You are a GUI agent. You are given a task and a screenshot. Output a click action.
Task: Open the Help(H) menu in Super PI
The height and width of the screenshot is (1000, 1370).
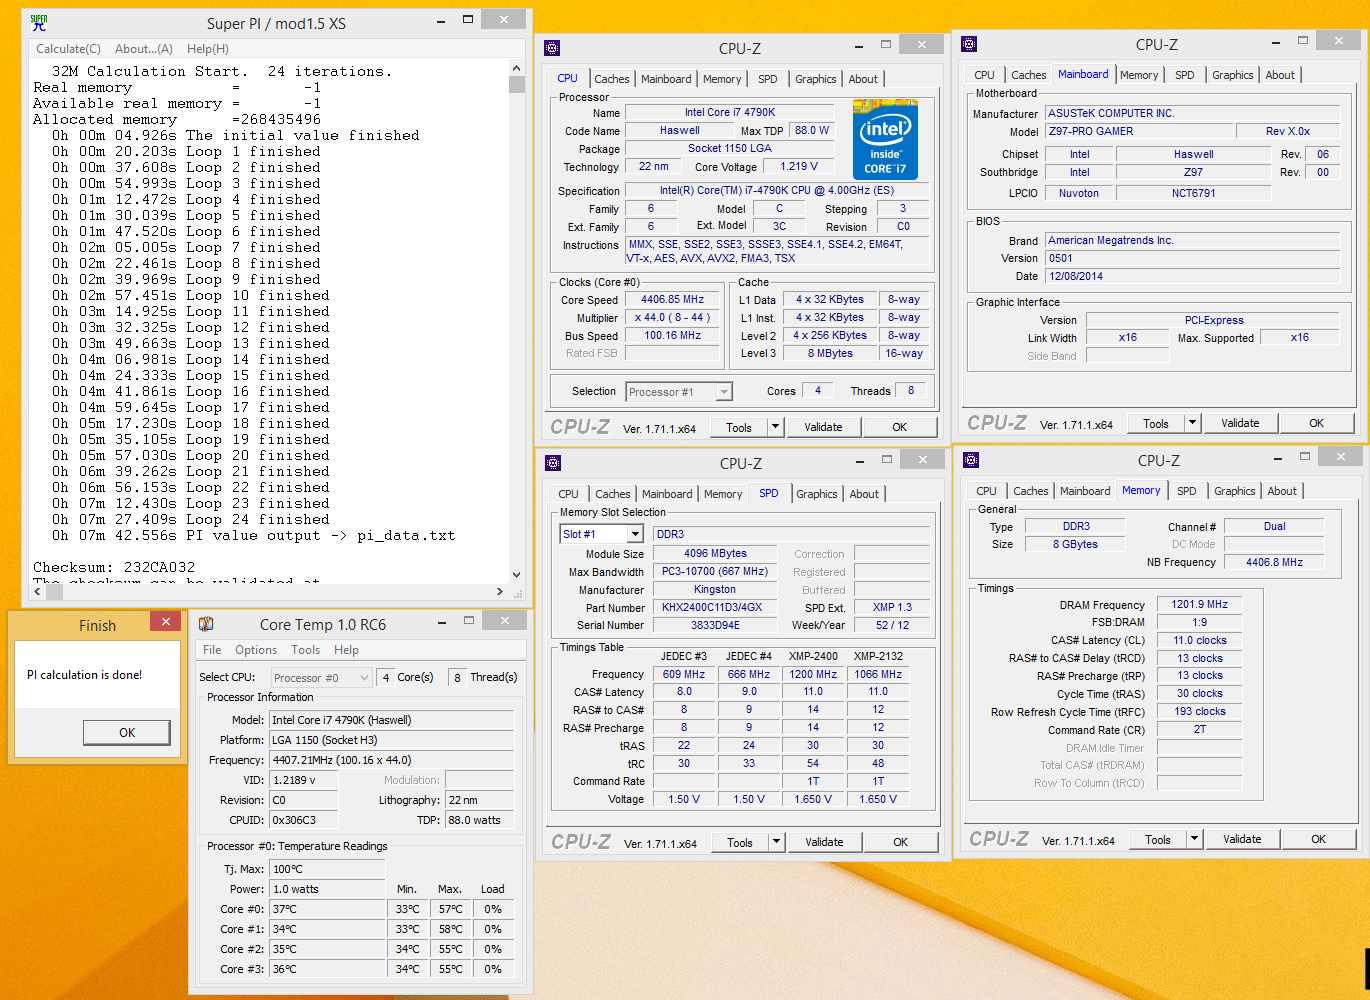(208, 48)
